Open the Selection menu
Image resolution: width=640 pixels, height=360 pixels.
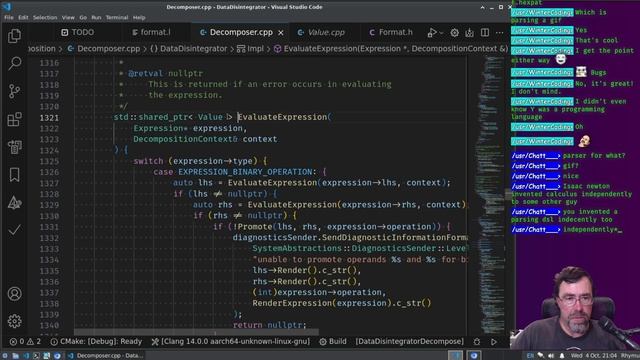pos(45,18)
